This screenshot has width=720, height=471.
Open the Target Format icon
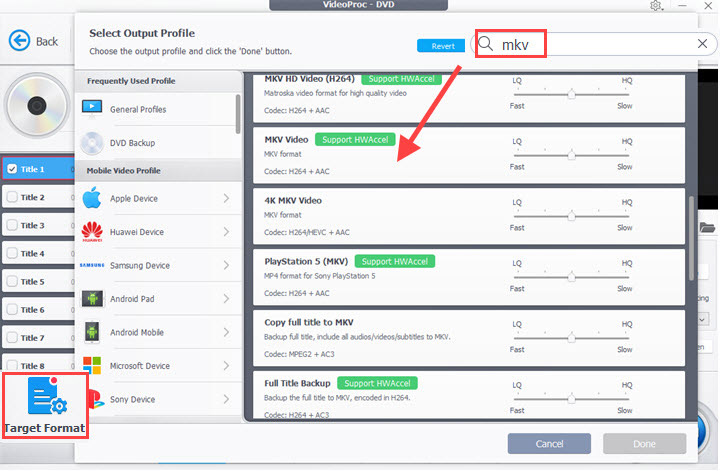tap(47, 394)
